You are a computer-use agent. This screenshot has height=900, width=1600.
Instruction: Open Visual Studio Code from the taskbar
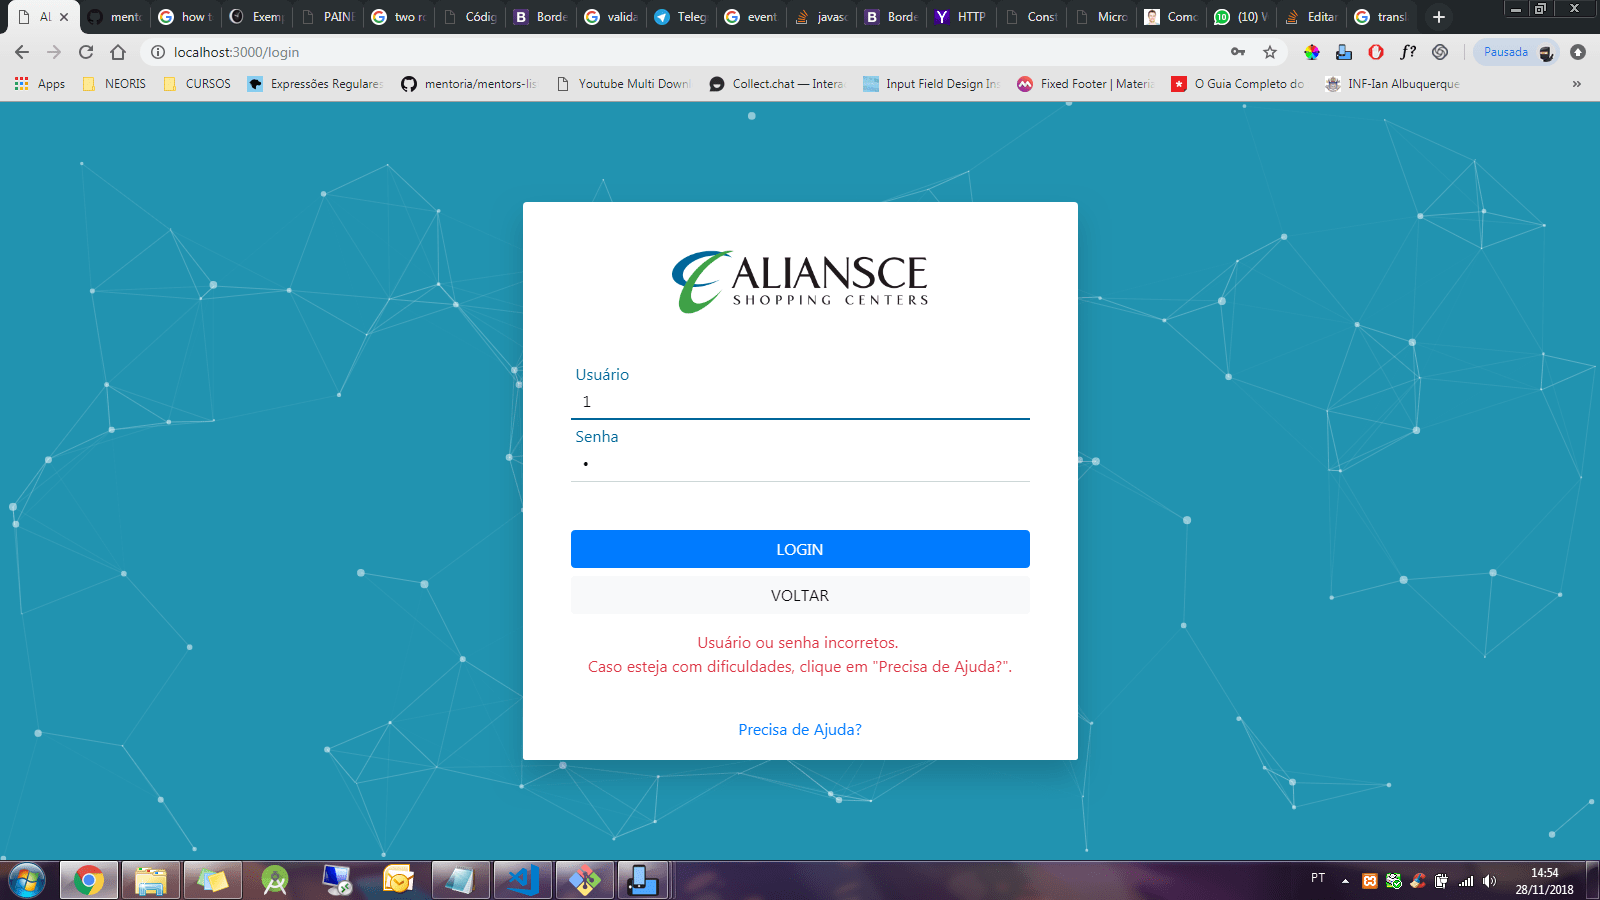pyautogui.click(x=522, y=880)
